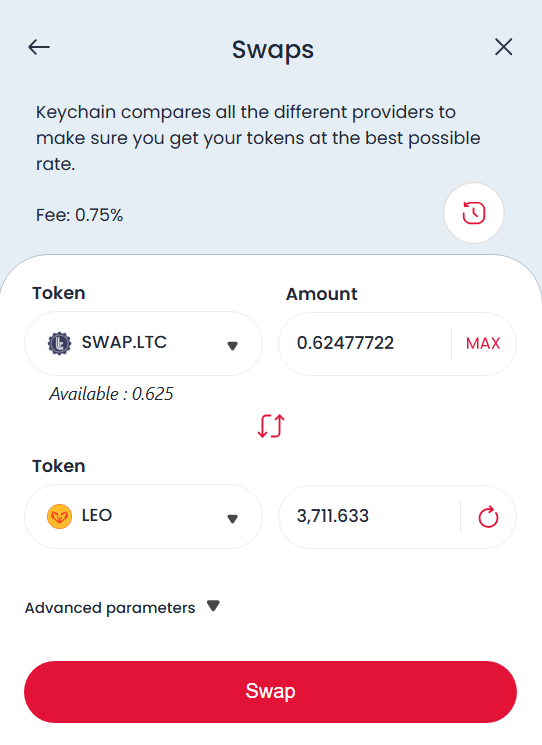The image size is (542, 745).
Task: Open the LEO token dropdown arrow
Action: click(x=232, y=519)
